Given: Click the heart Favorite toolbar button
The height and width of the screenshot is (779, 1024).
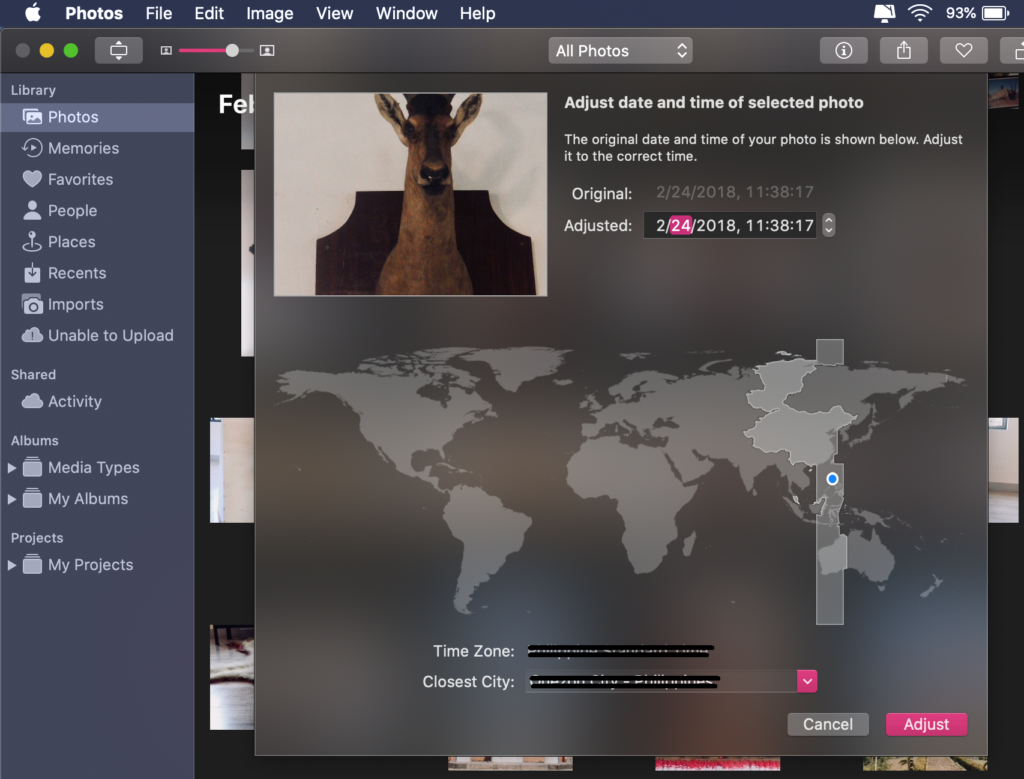Looking at the screenshot, I should pos(963,51).
